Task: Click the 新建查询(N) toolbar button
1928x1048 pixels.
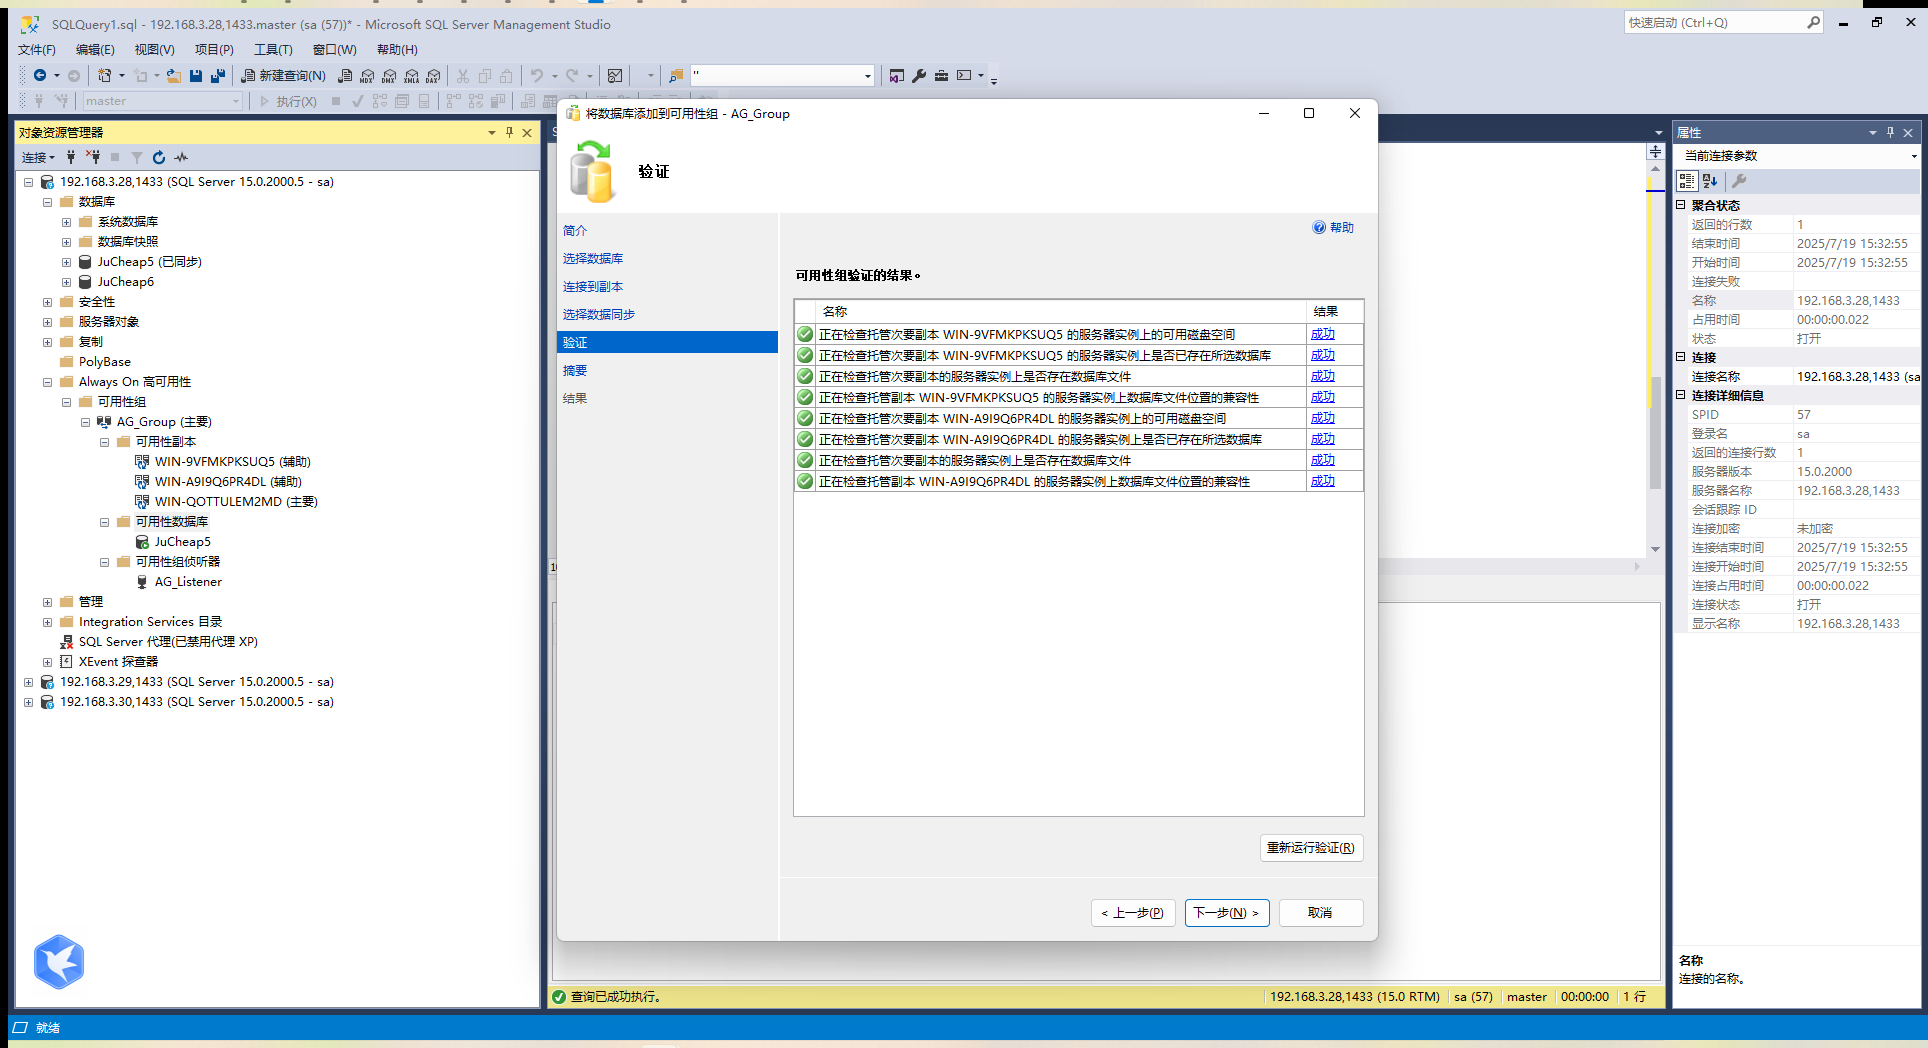Action: (284, 75)
